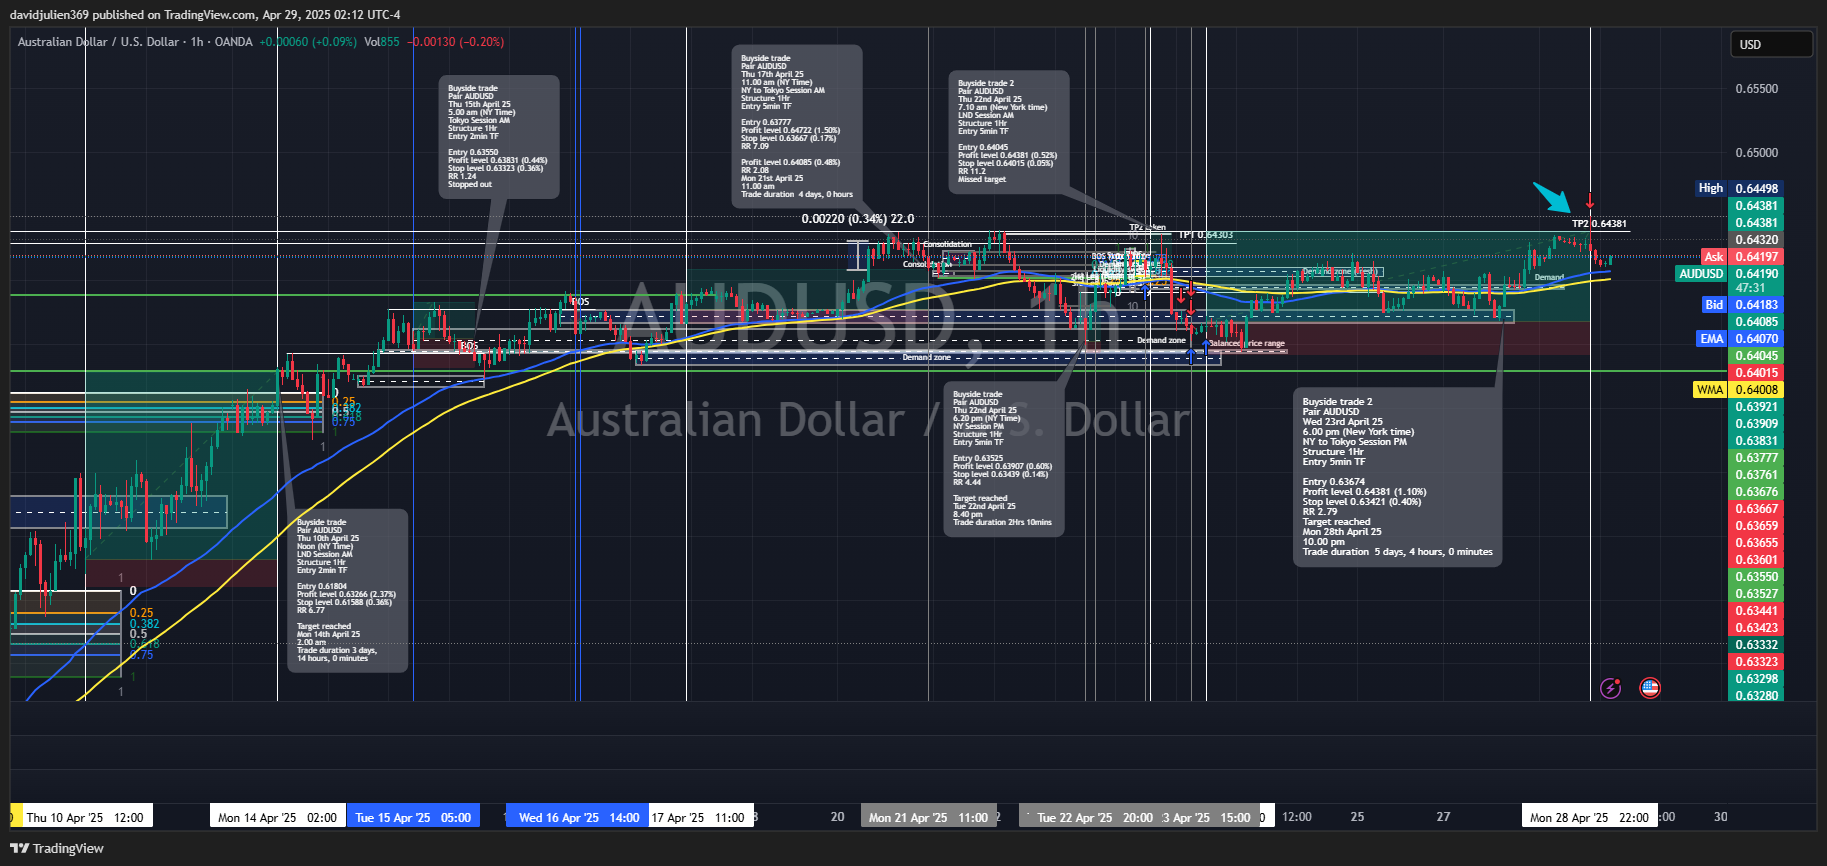Click the Mon 14 Apr '25 02:00 time marker

(277, 817)
